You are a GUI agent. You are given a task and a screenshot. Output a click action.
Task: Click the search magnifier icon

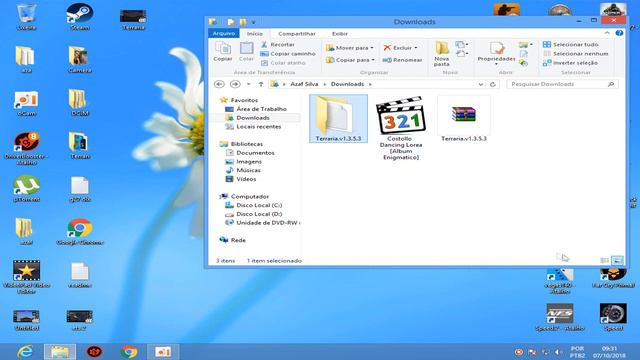click(x=611, y=84)
